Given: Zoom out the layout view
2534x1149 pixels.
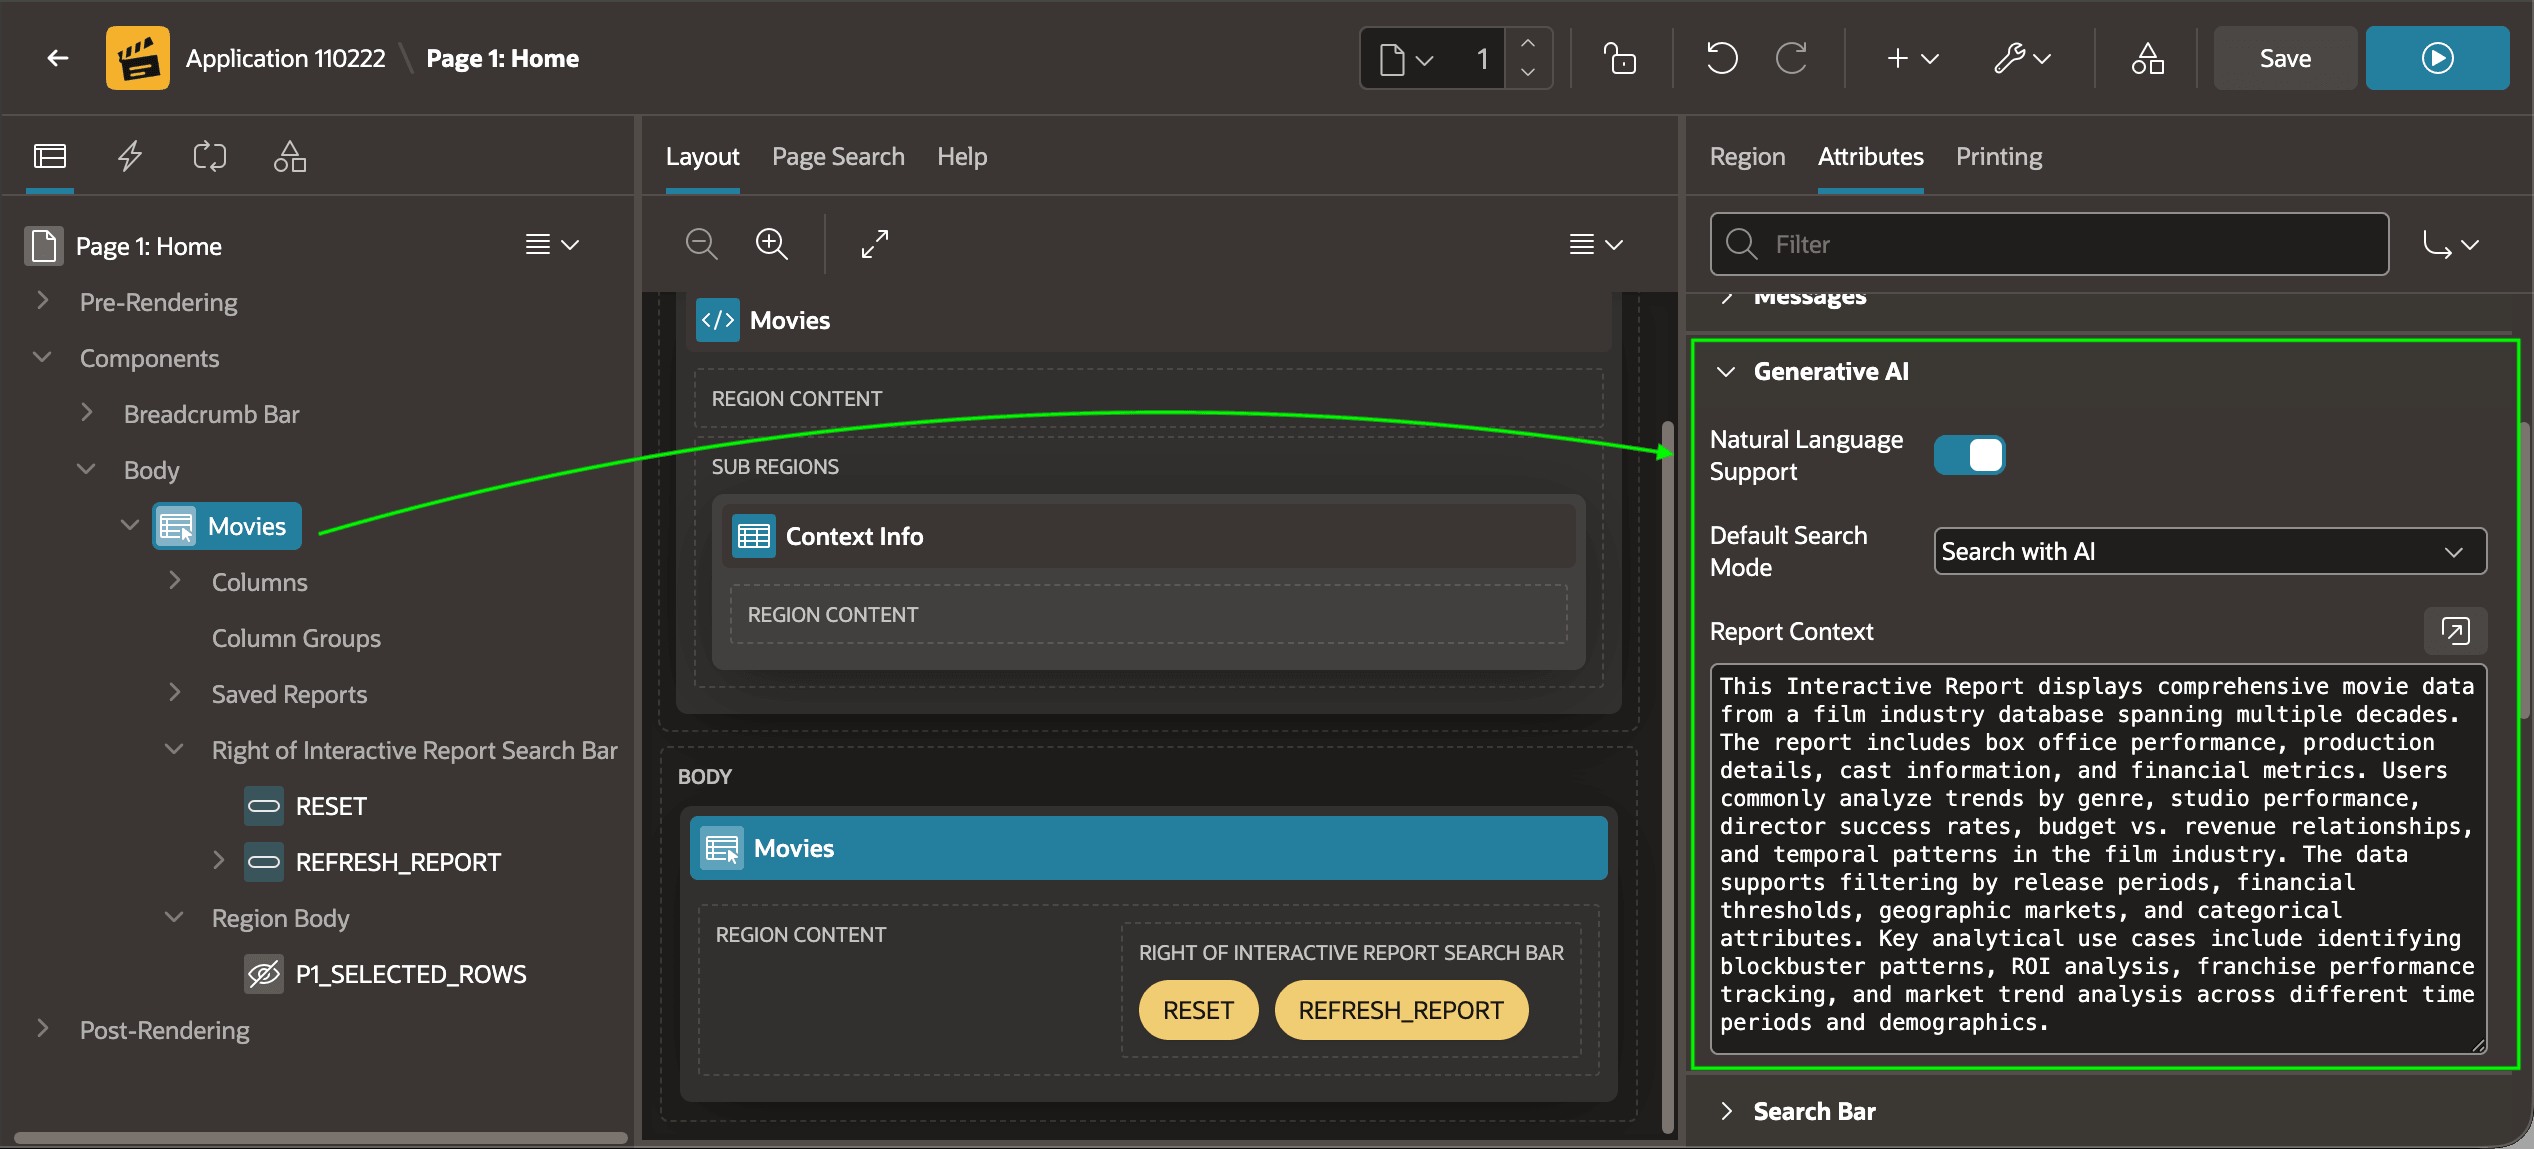Looking at the screenshot, I should coord(702,244).
